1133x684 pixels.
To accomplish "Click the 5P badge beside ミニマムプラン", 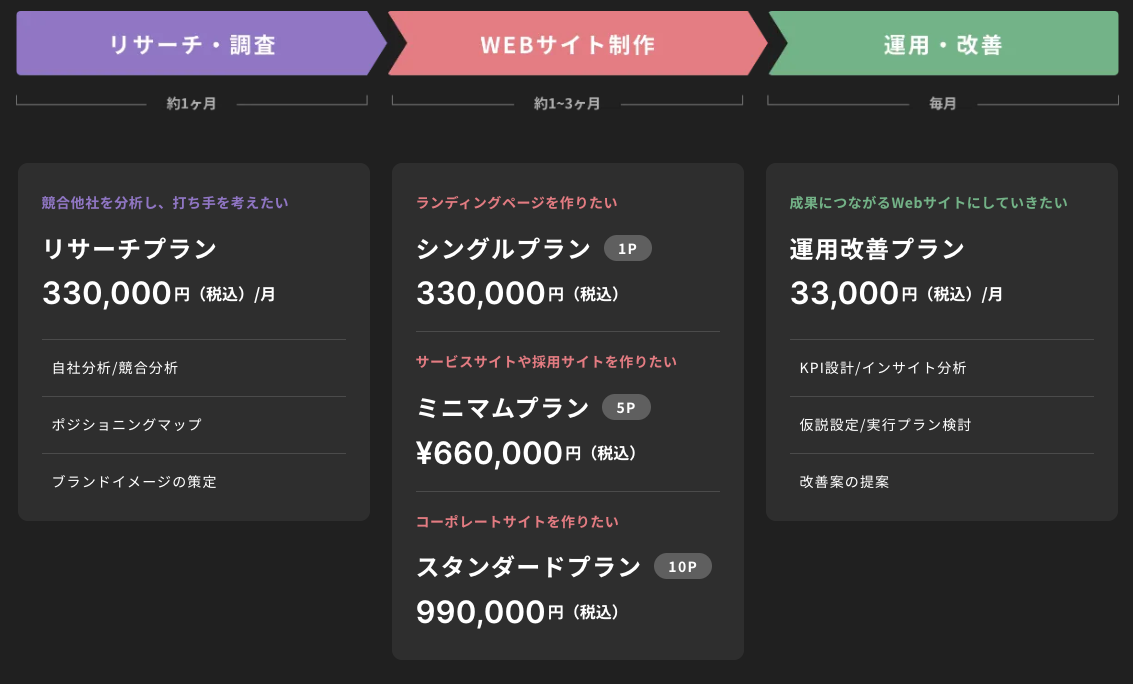I will [626, 408].
